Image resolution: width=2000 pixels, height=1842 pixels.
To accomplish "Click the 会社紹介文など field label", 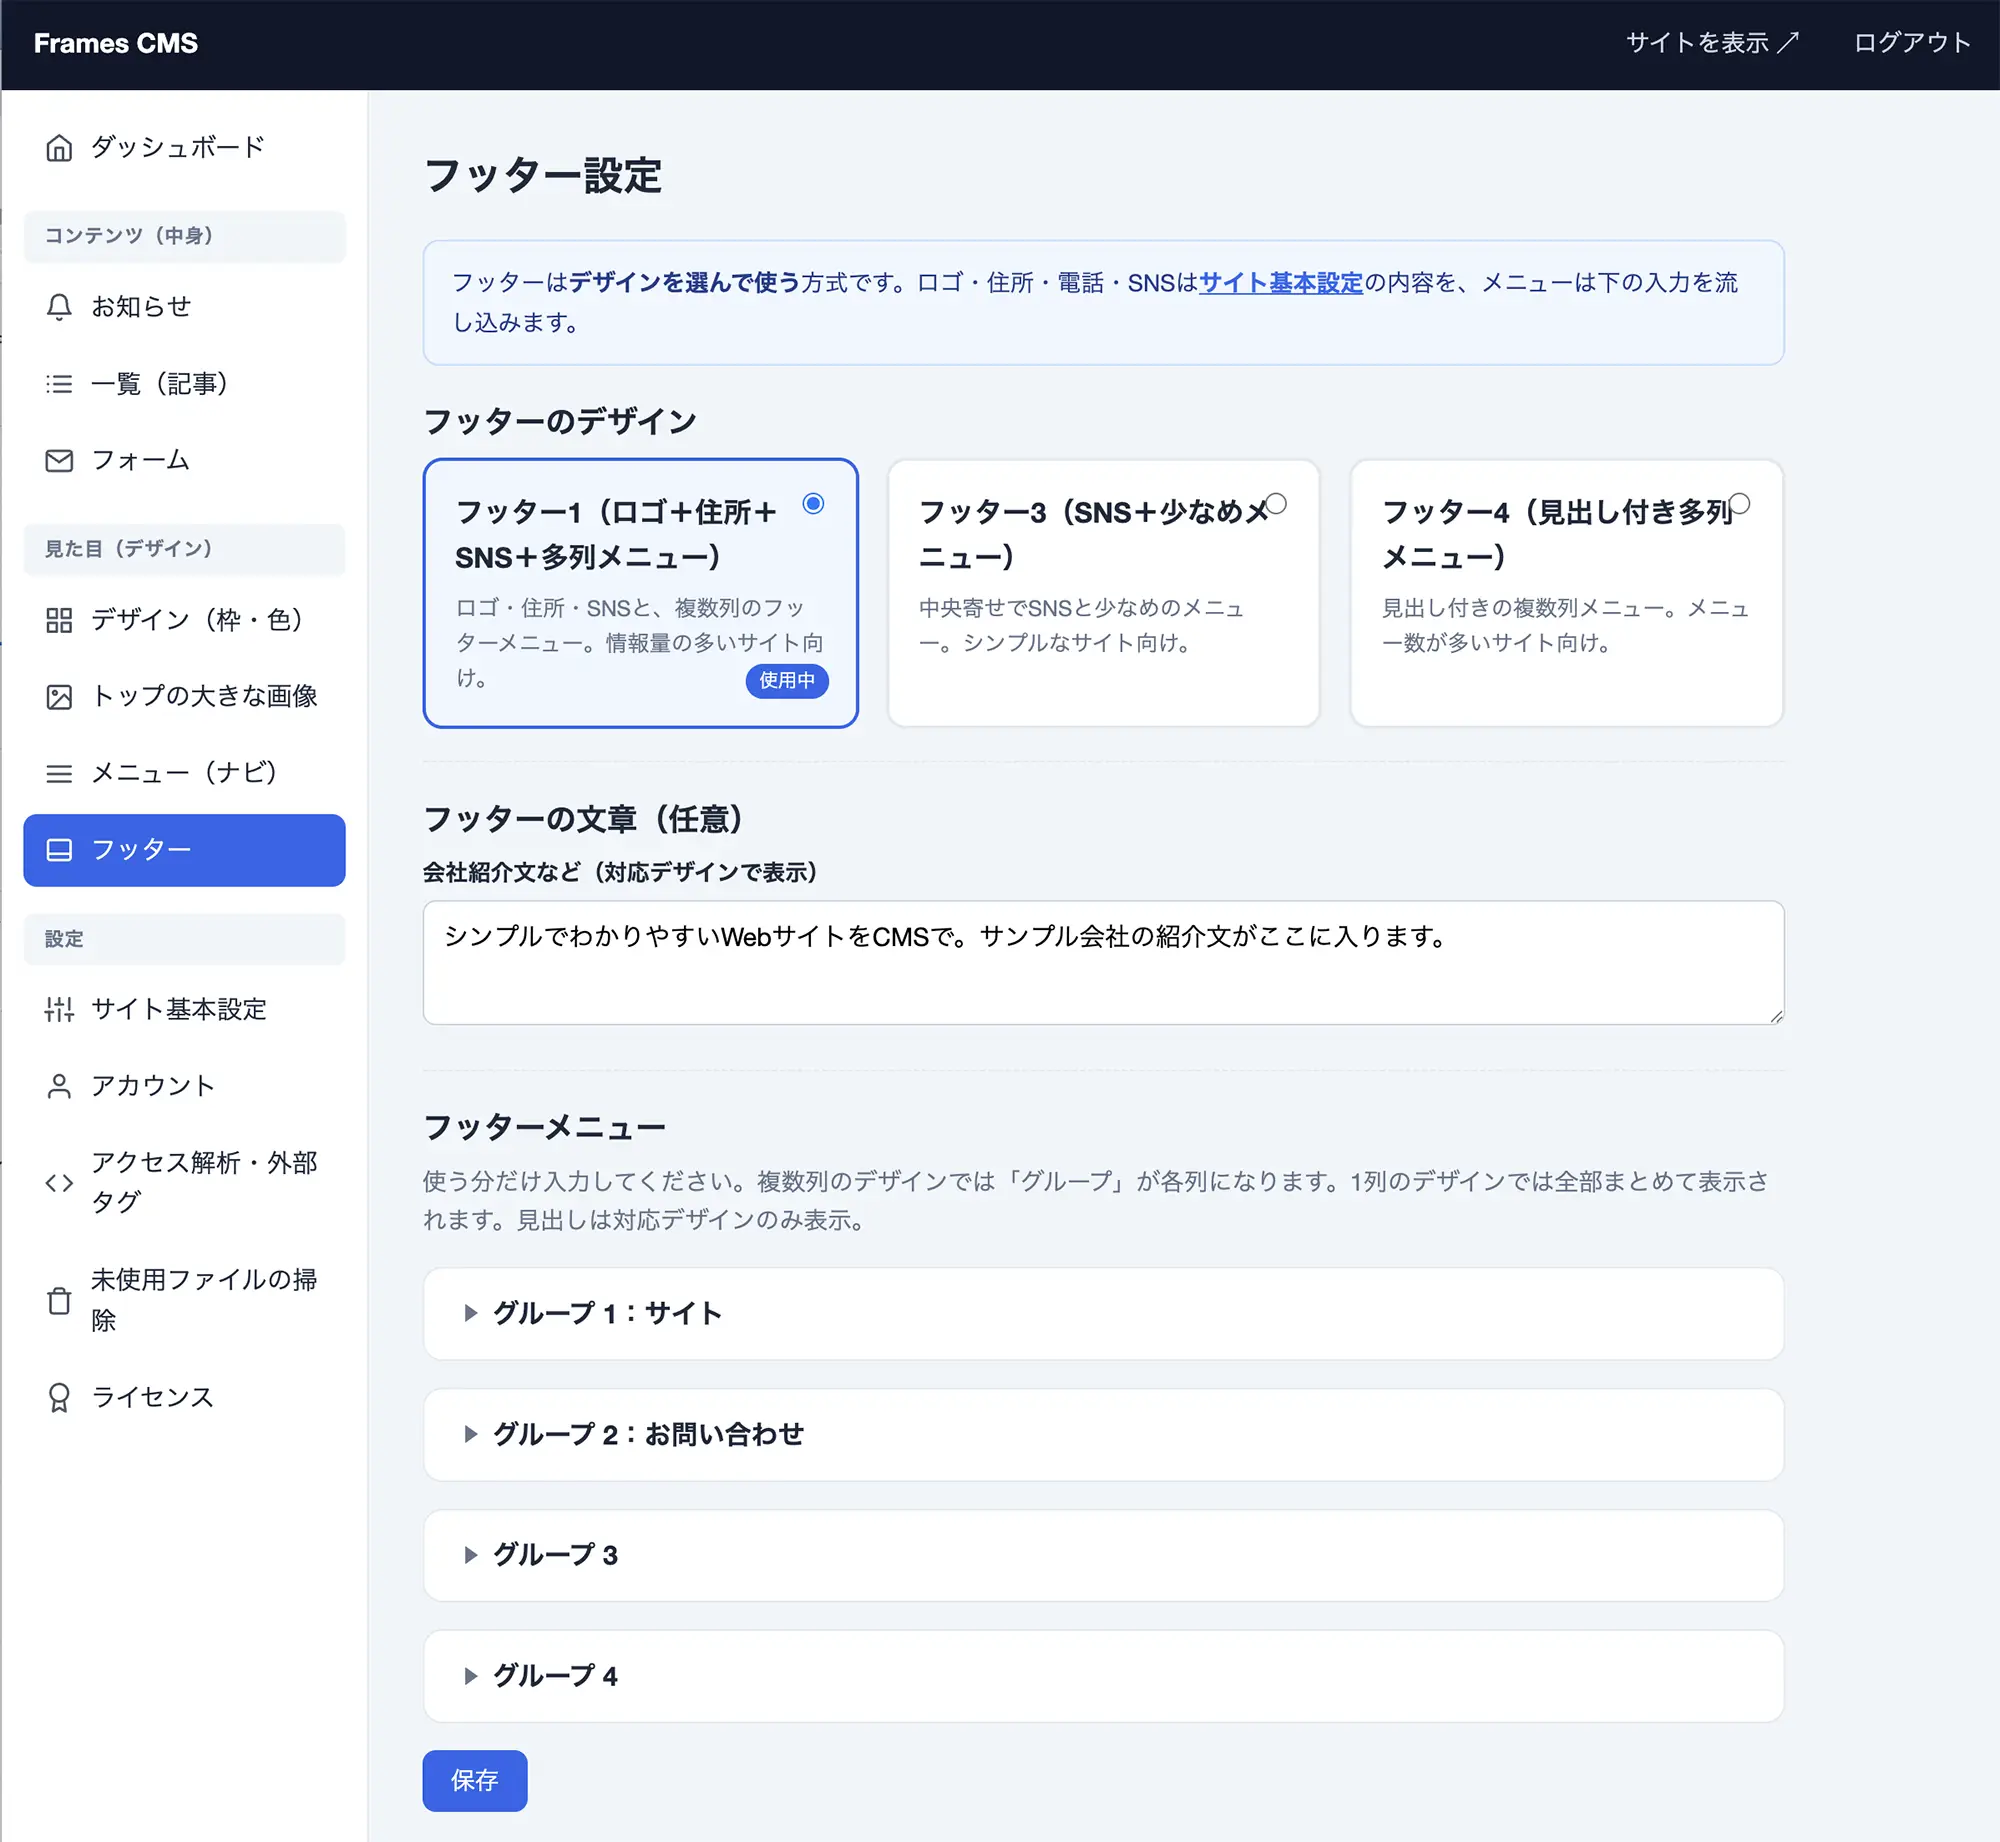I will click(x=620, y=872).
